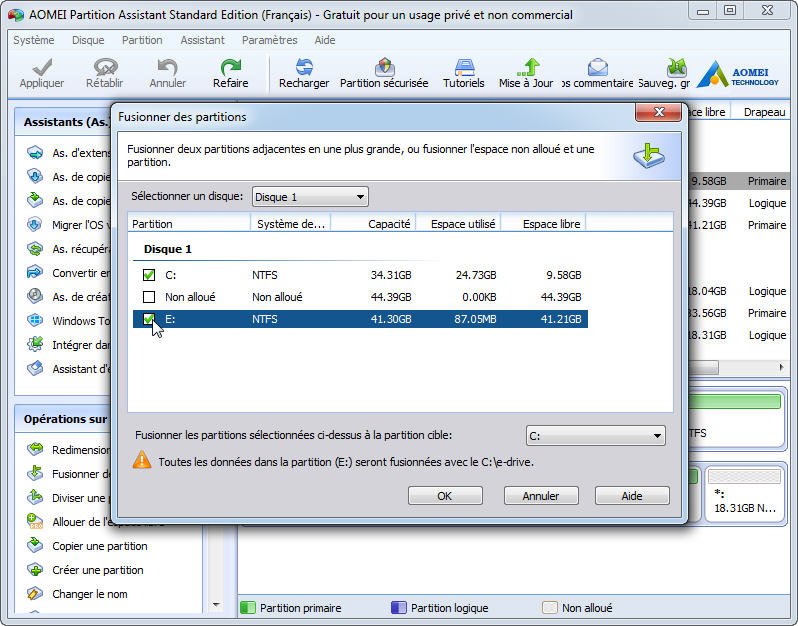The width and height of the screenshot is (798, 626).
Task: Open Migrer l'OS wizard icon
Action: 35,224
